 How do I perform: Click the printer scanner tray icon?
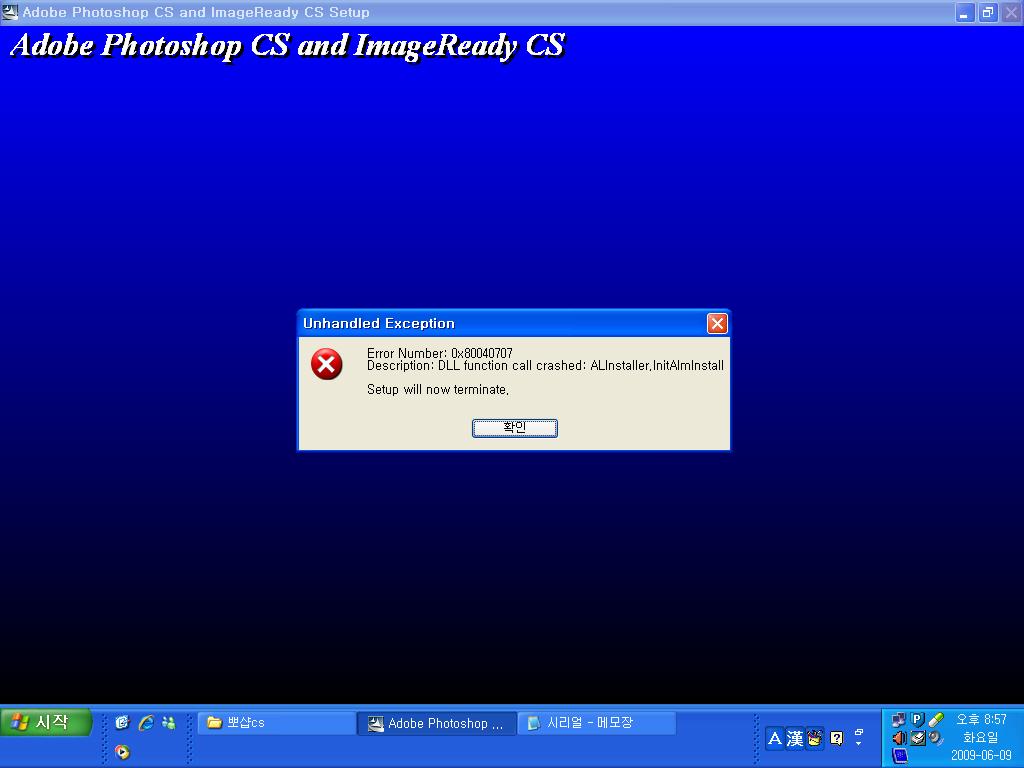click(x=918, y=738)
